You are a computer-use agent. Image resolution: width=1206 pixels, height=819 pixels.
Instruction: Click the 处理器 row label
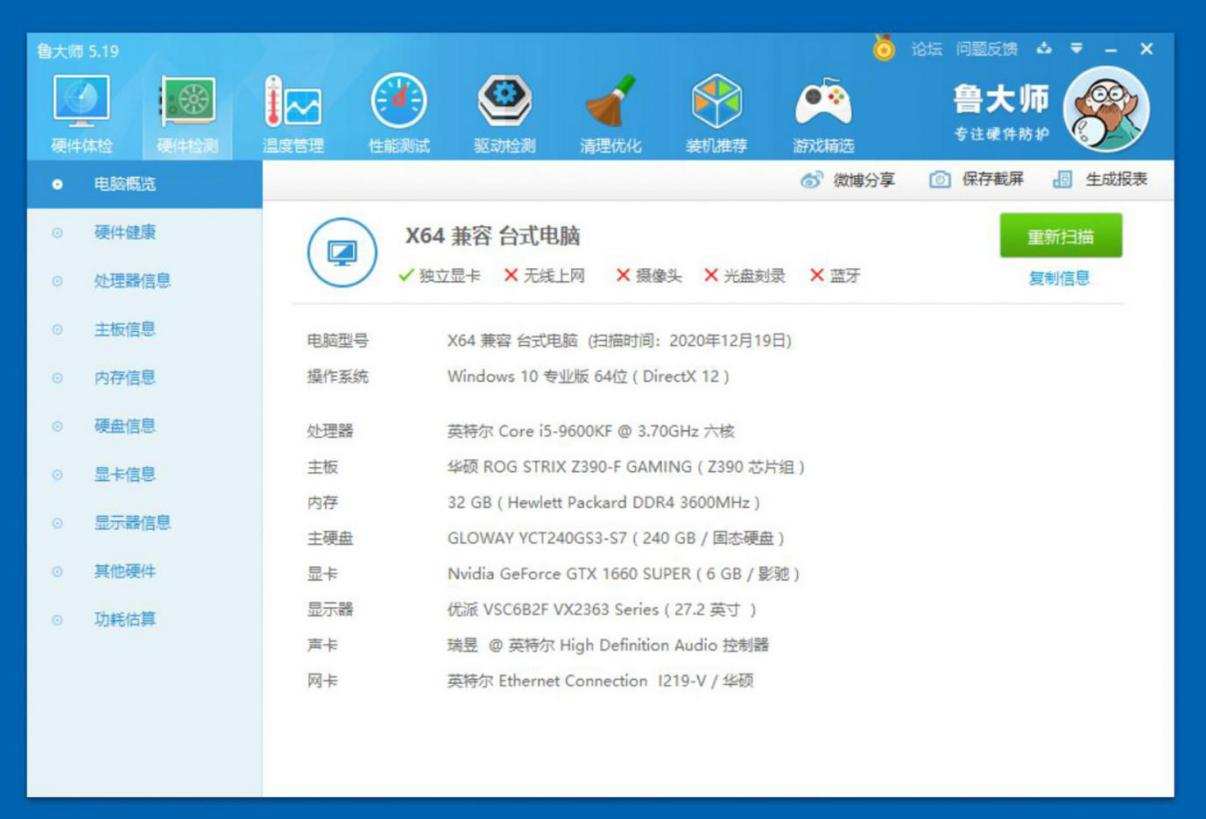(330, 431)
